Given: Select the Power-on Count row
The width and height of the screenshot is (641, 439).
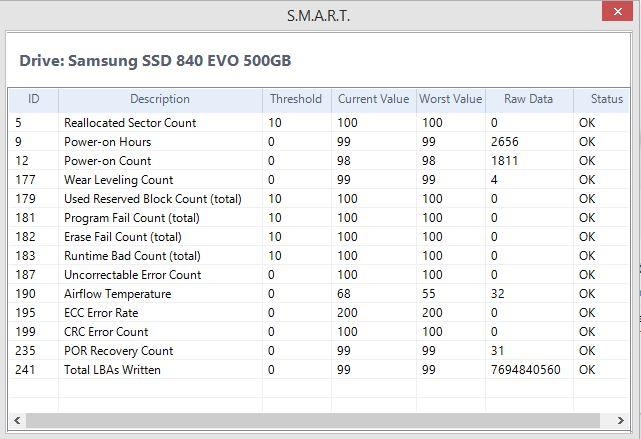Looking at the screenshot, I should [x=319, y=161].
